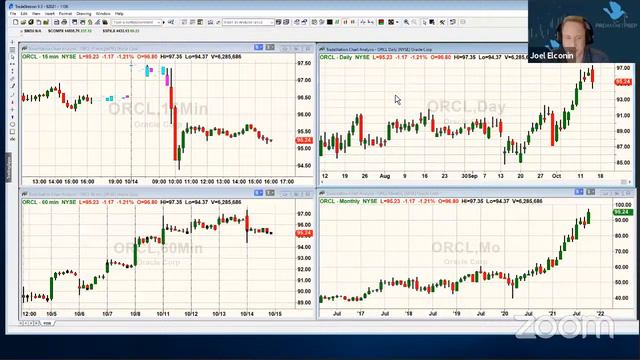
Task: Open the Help menu
Action: pyautogui.click(x=119, y=13)
